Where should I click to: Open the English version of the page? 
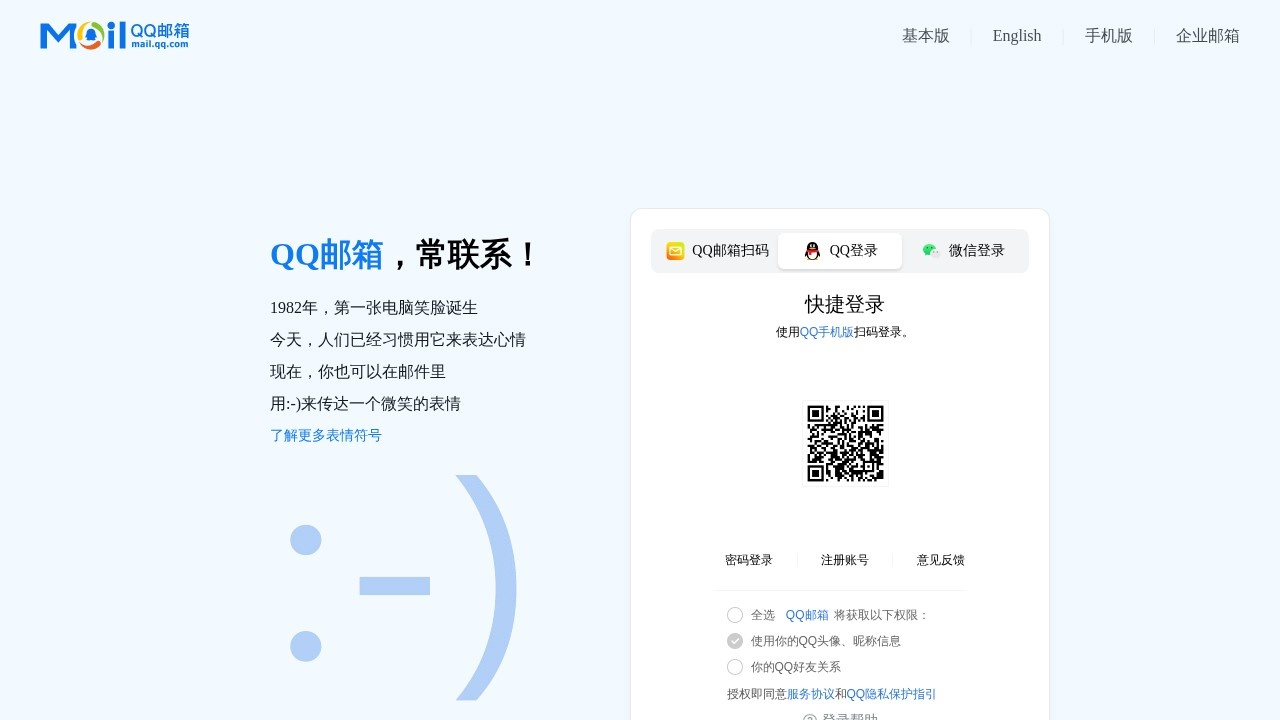point(1017,36)
